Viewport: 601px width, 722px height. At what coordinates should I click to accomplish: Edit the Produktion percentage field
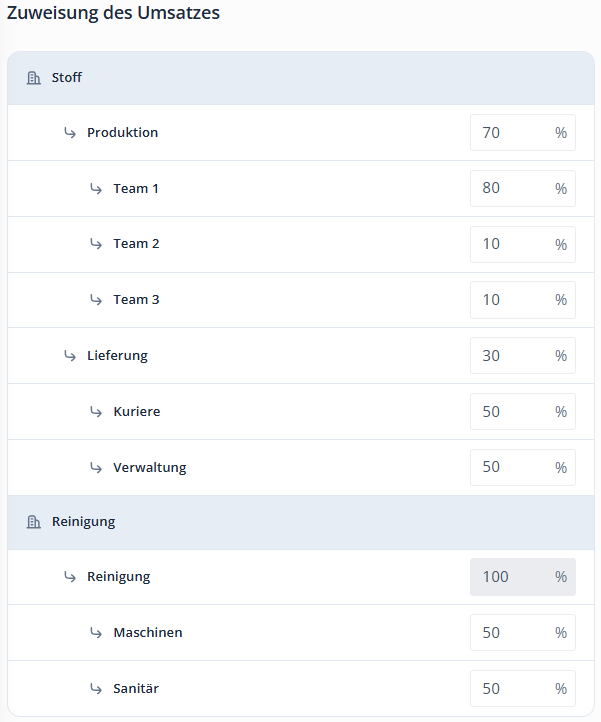point(510,133)
